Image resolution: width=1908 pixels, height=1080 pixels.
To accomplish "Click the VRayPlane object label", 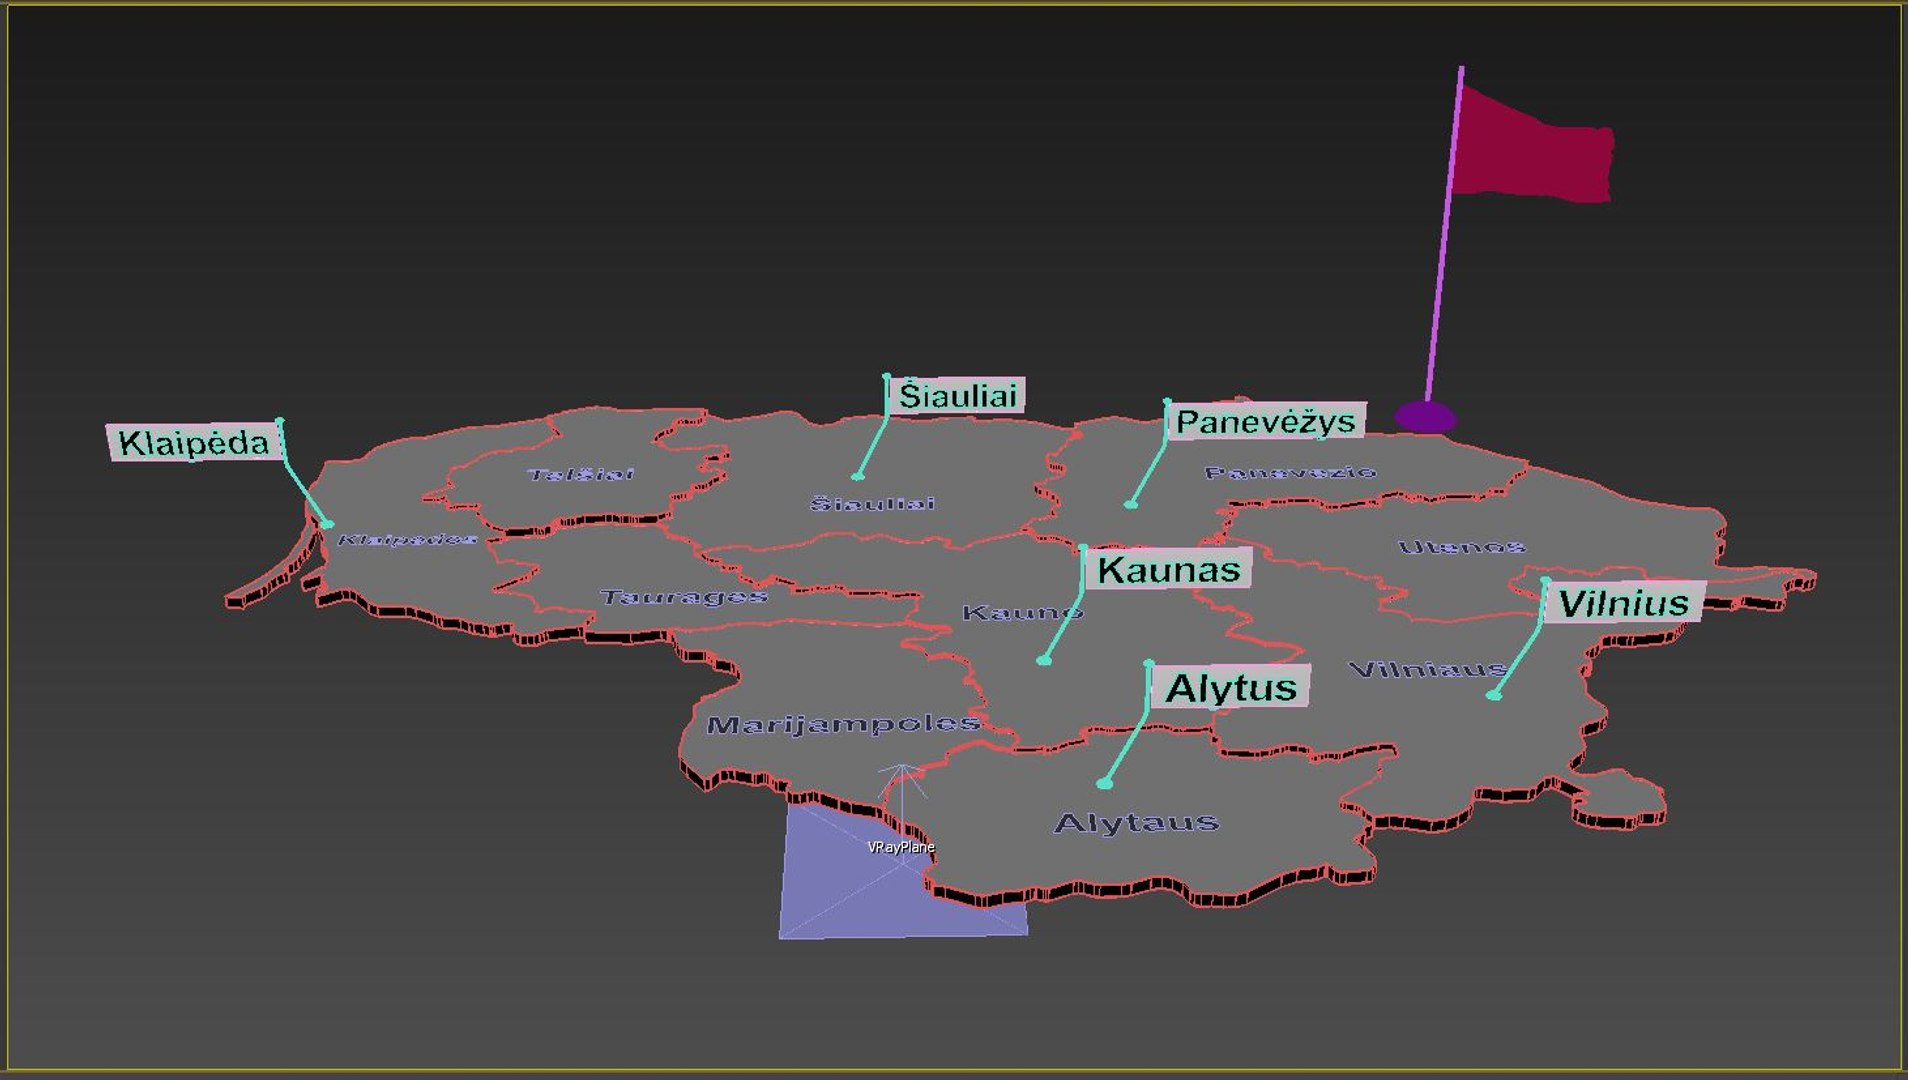I will pos(901,847).
